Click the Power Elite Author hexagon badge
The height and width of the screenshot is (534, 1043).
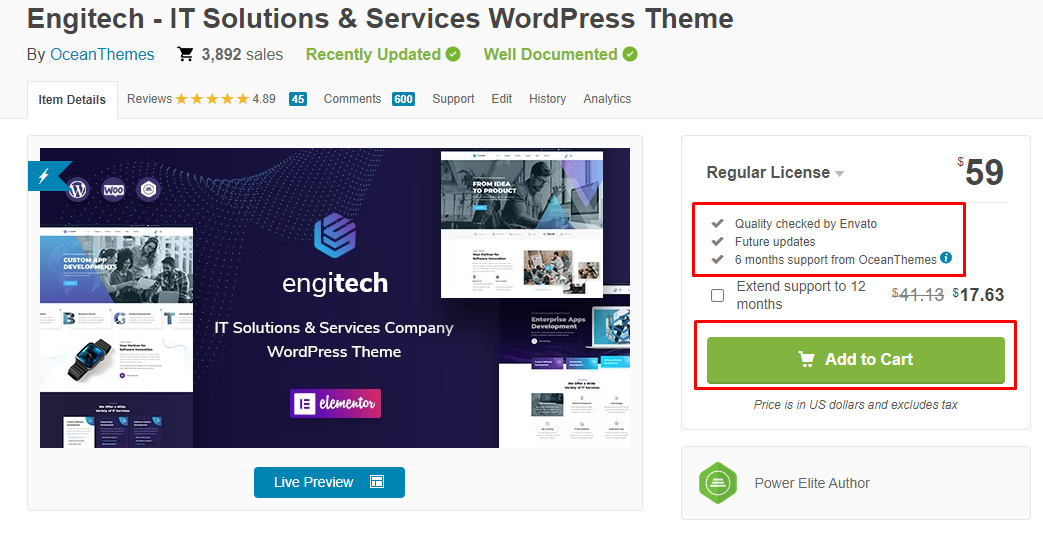[718, 483]
